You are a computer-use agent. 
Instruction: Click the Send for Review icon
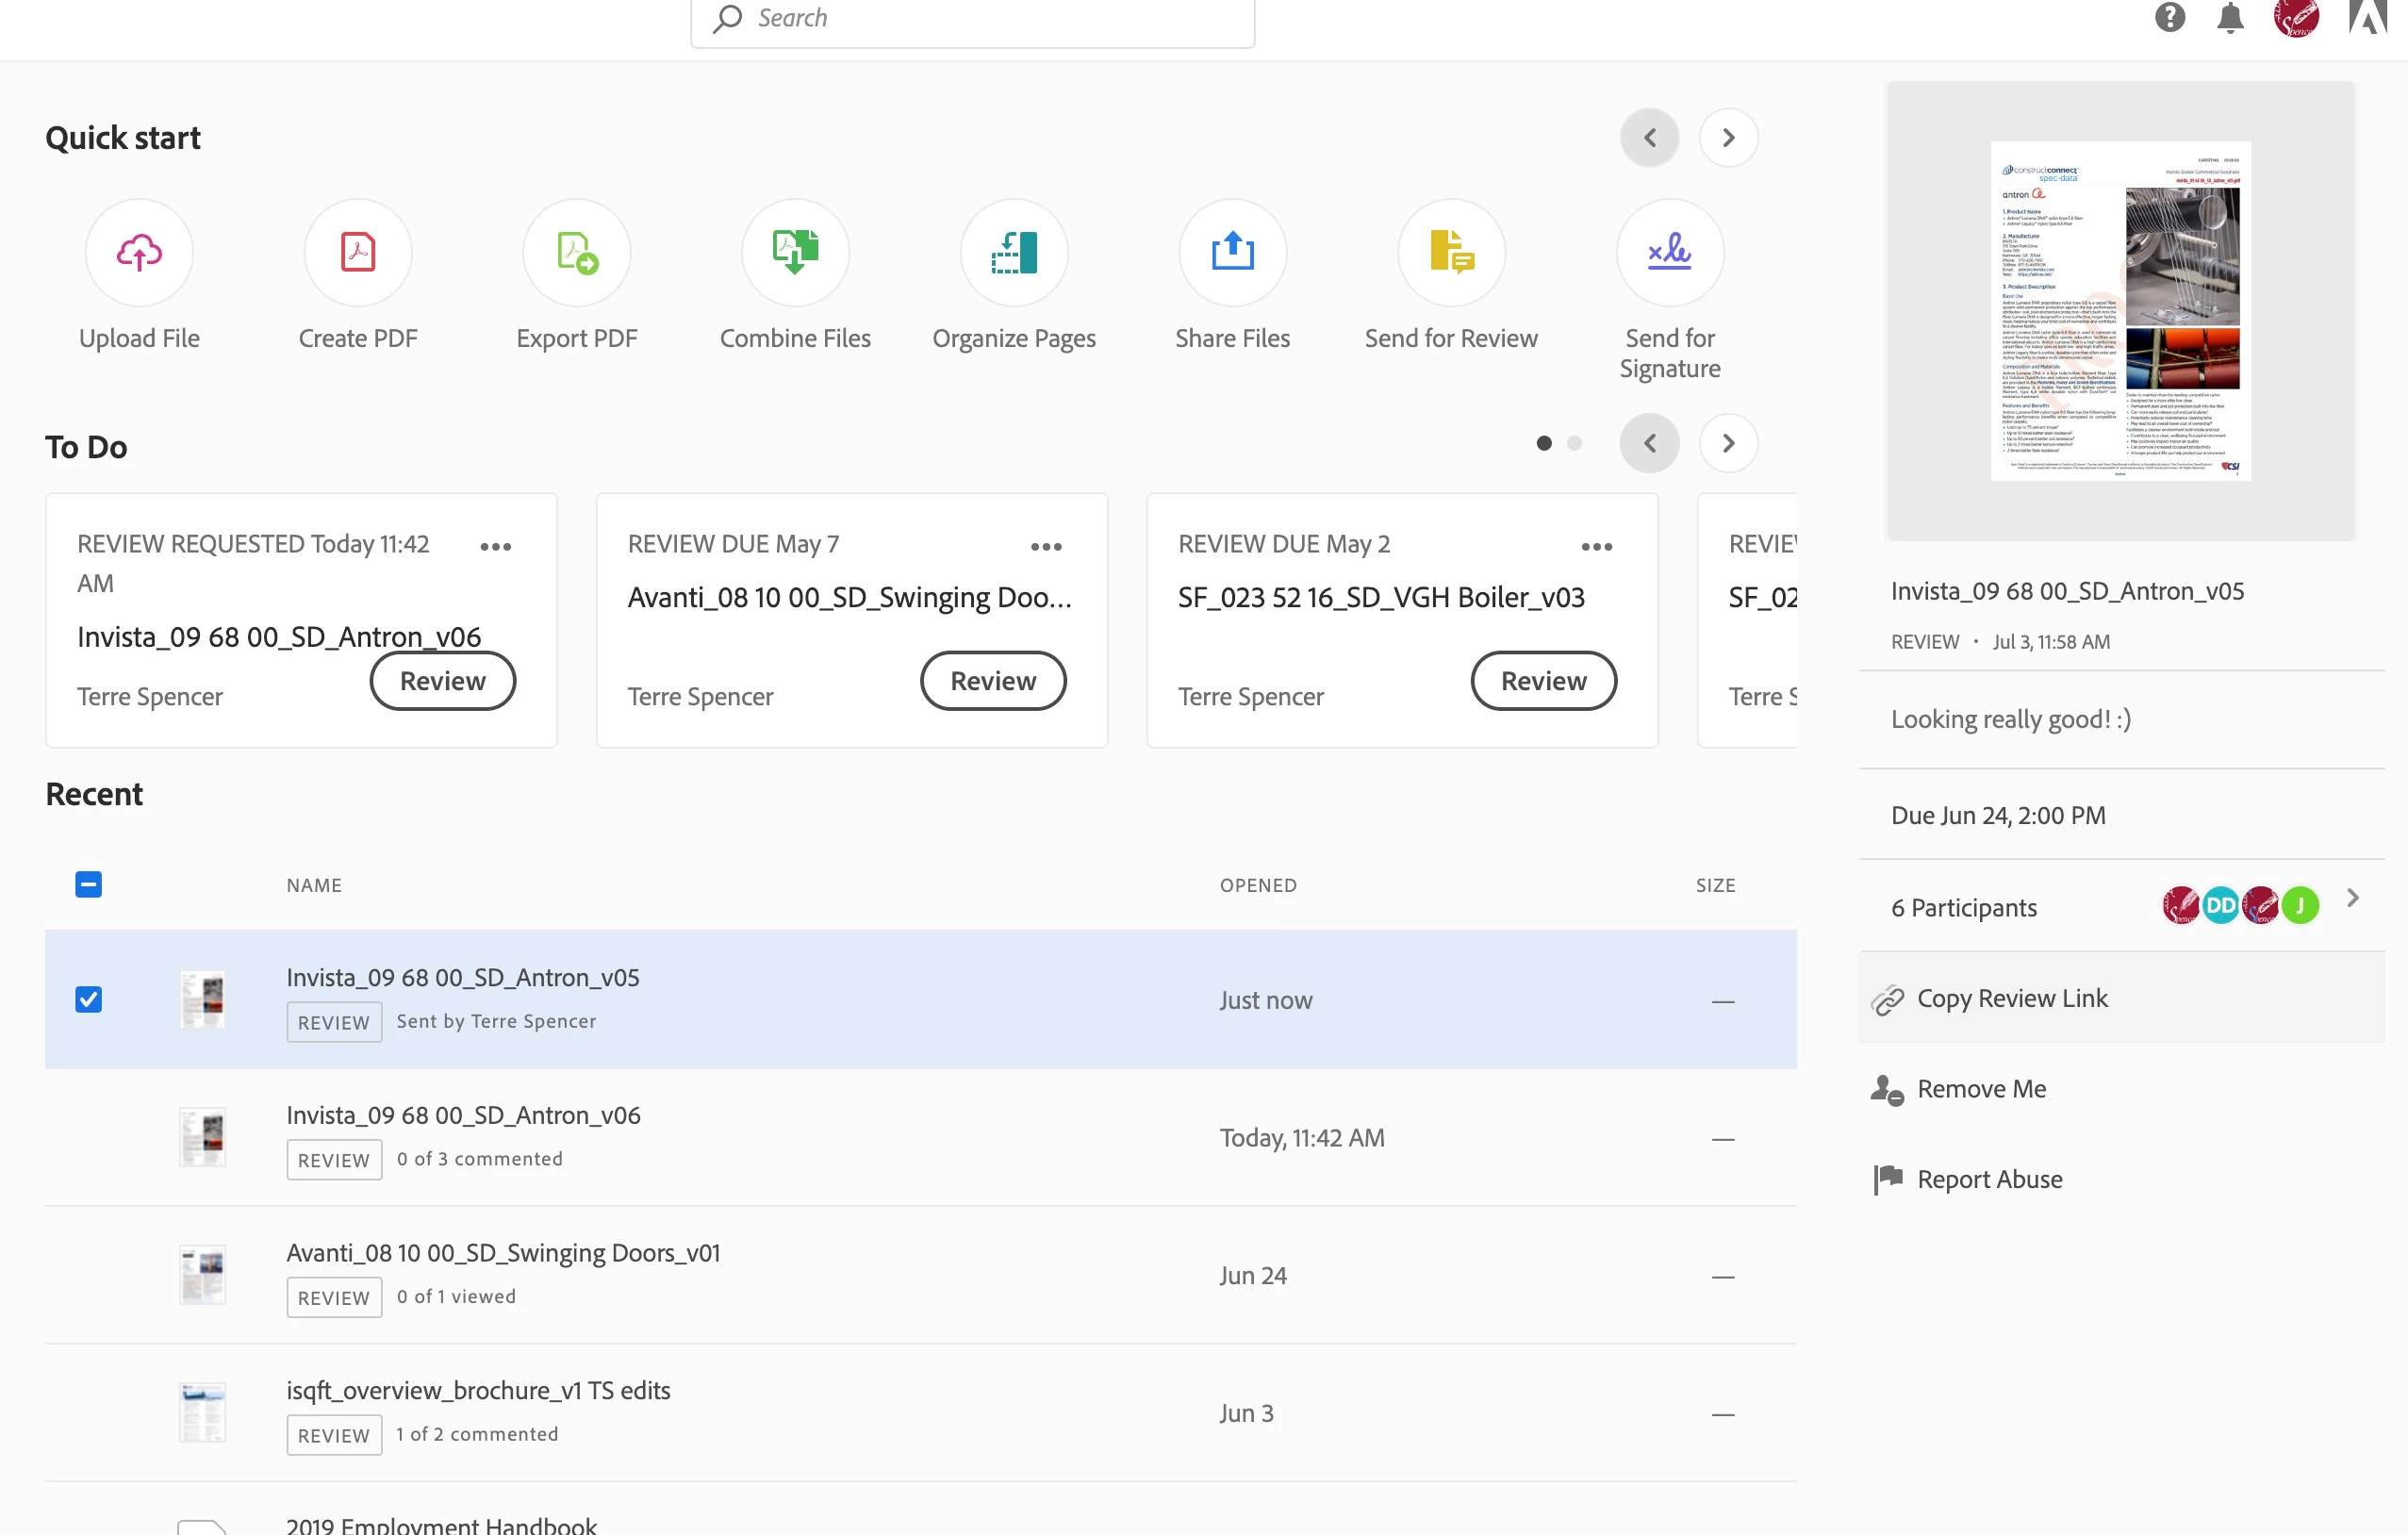[1451, 252]
